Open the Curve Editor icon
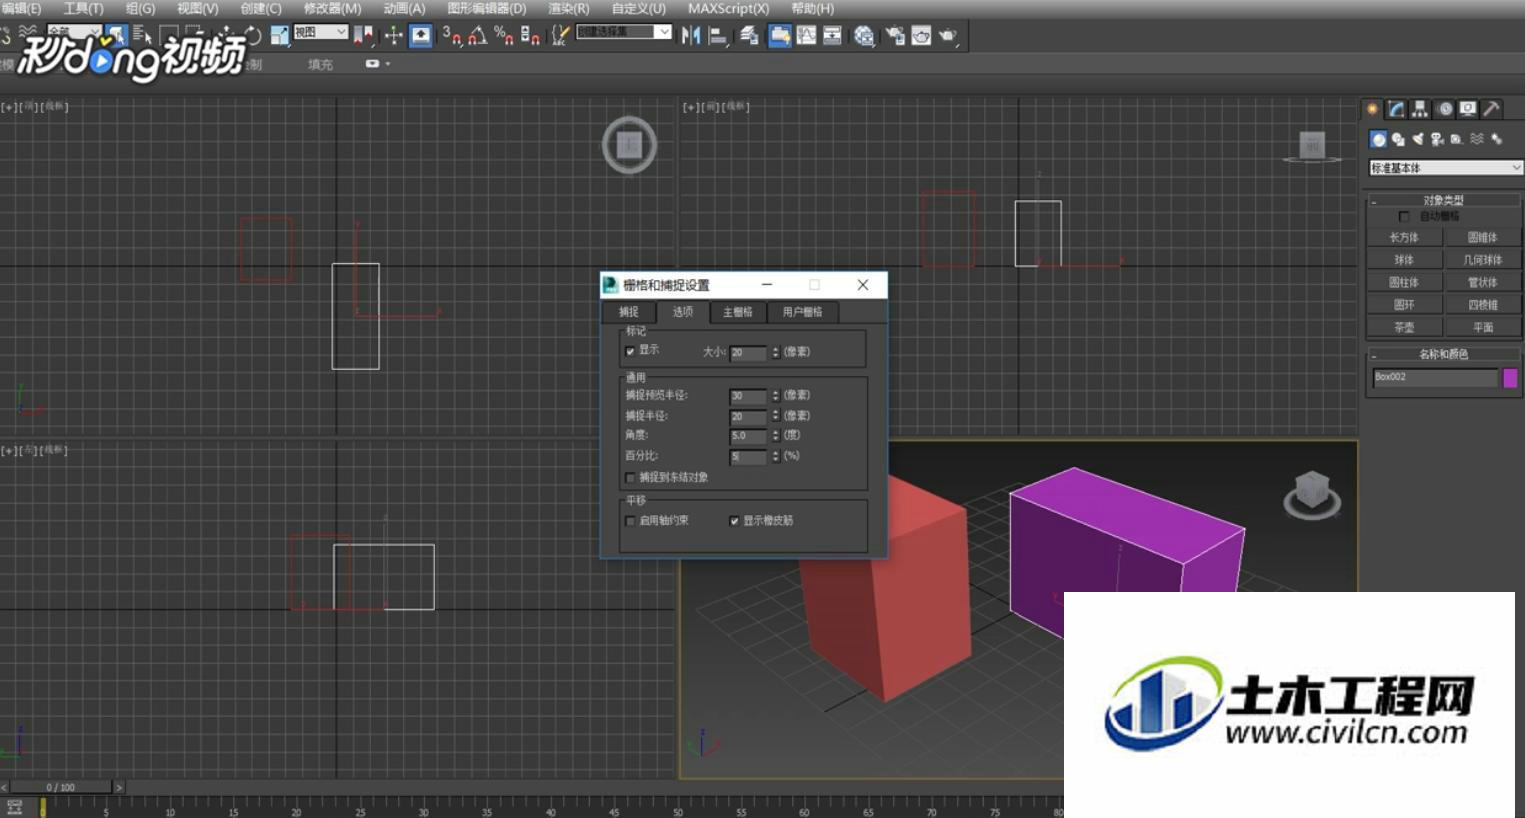The width and height of the screenshot is (1525, 818). point(806,36)
